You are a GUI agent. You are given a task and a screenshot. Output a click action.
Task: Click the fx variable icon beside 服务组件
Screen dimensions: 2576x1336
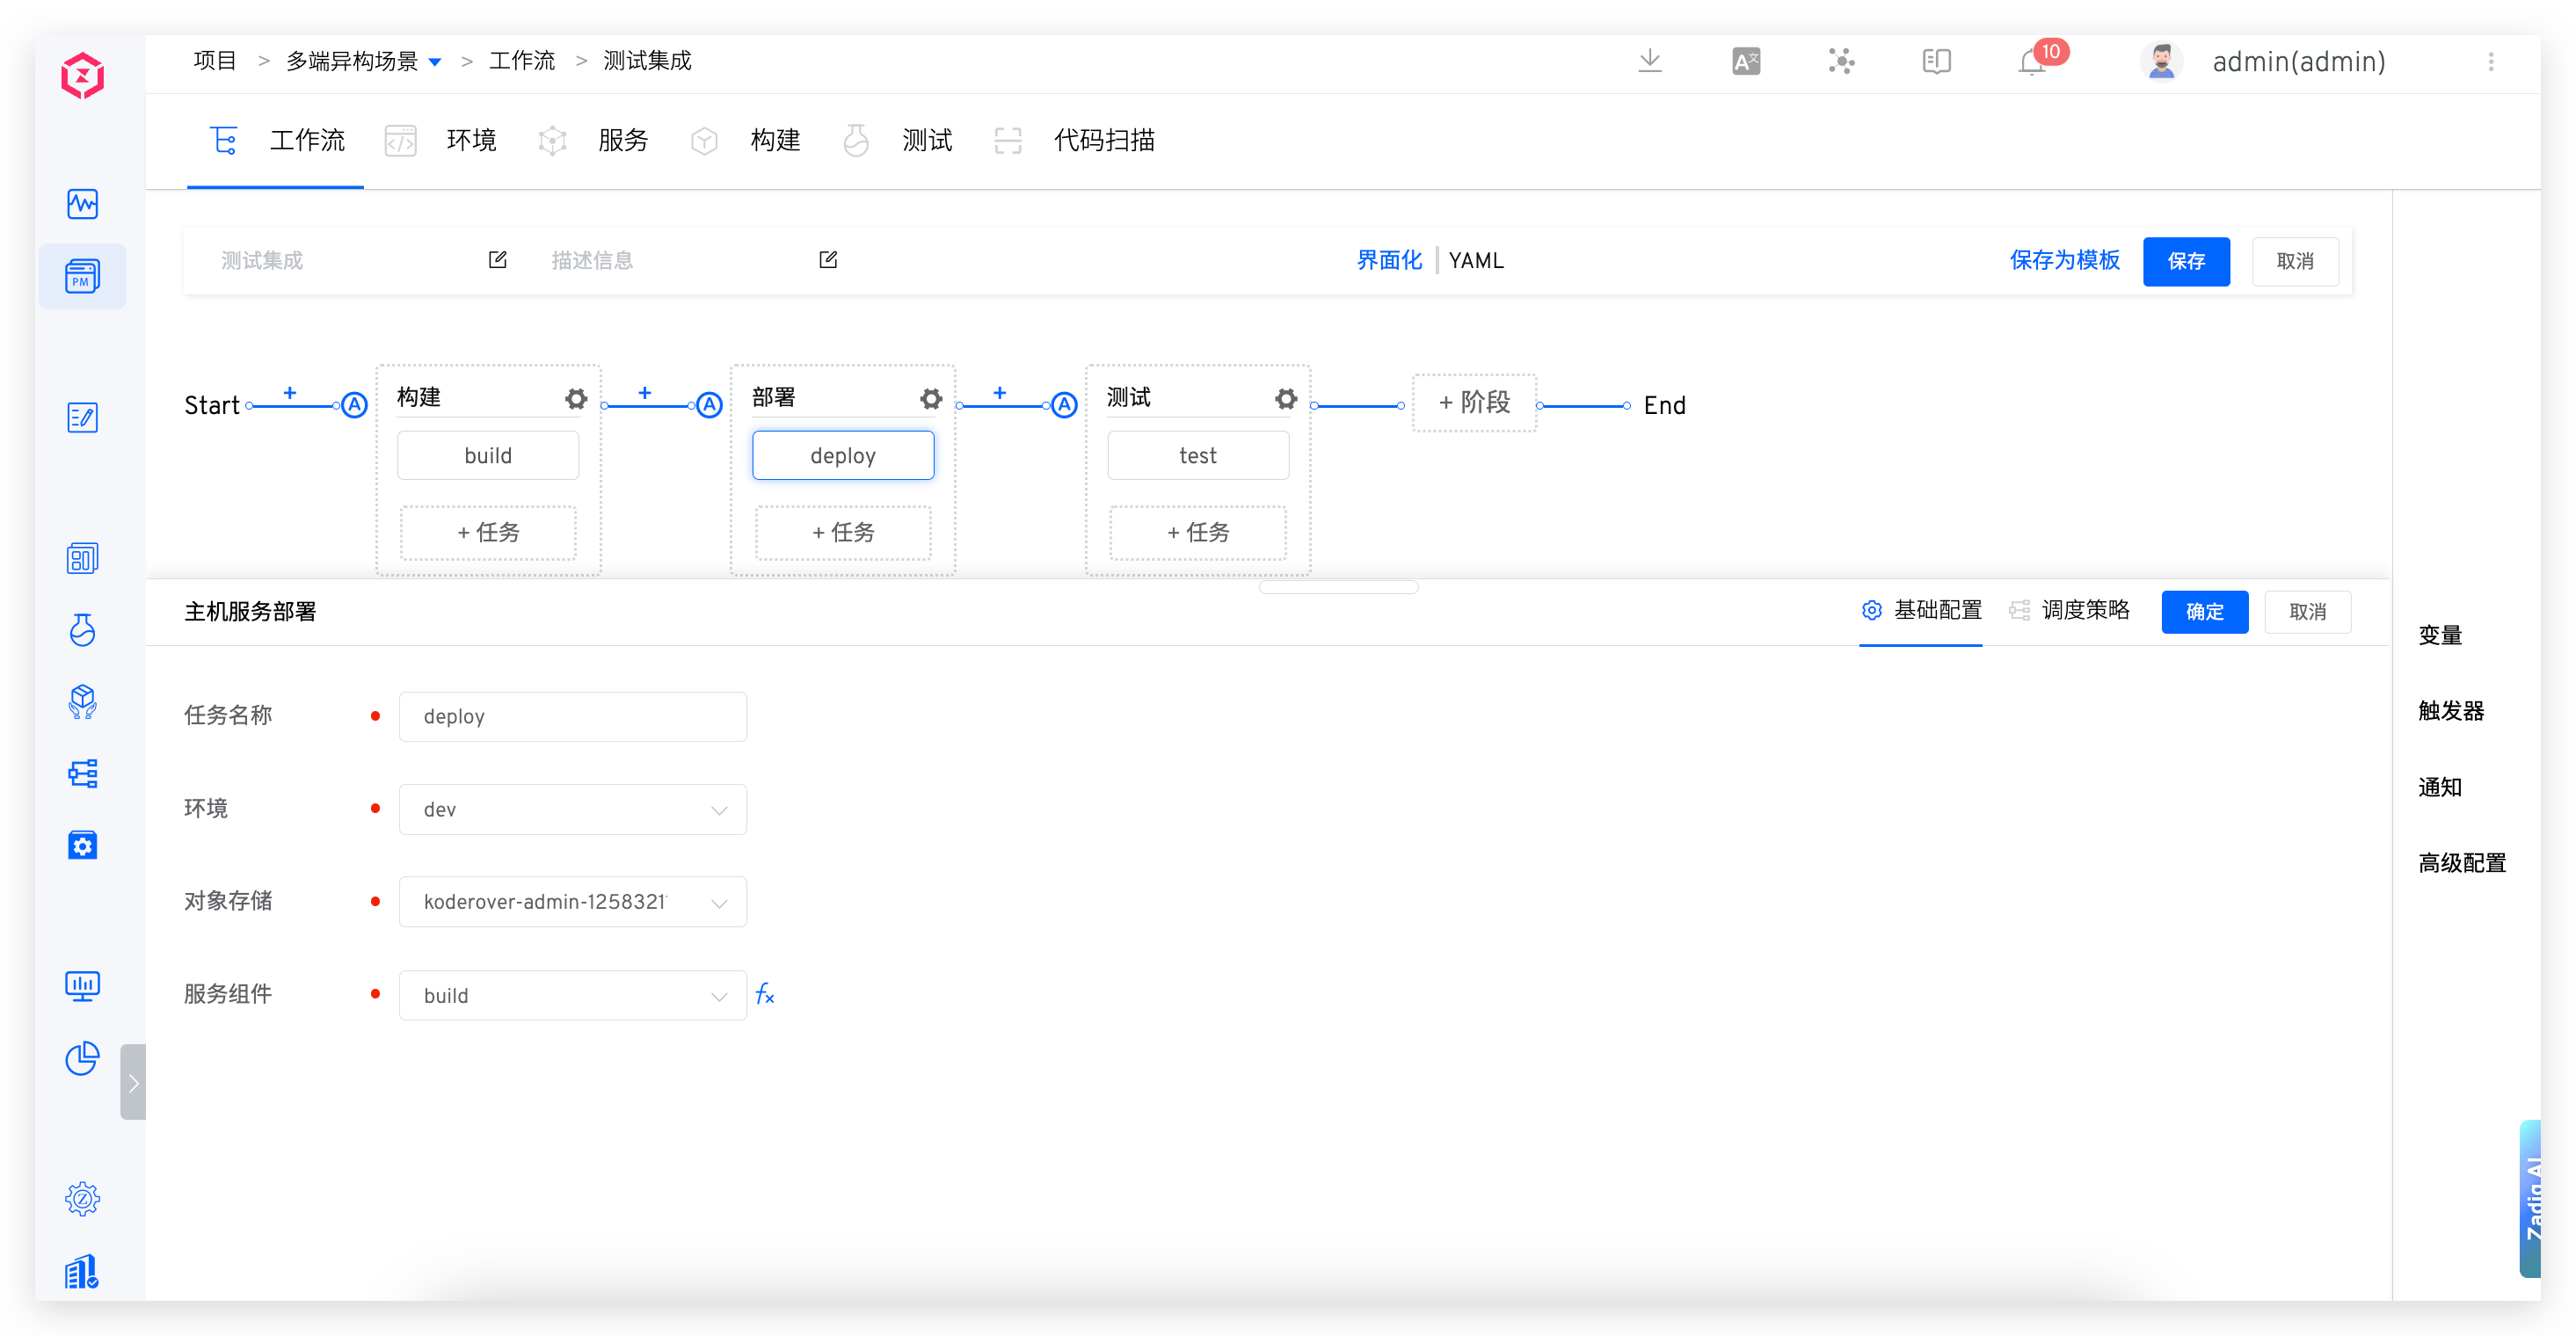coord(765,995)
